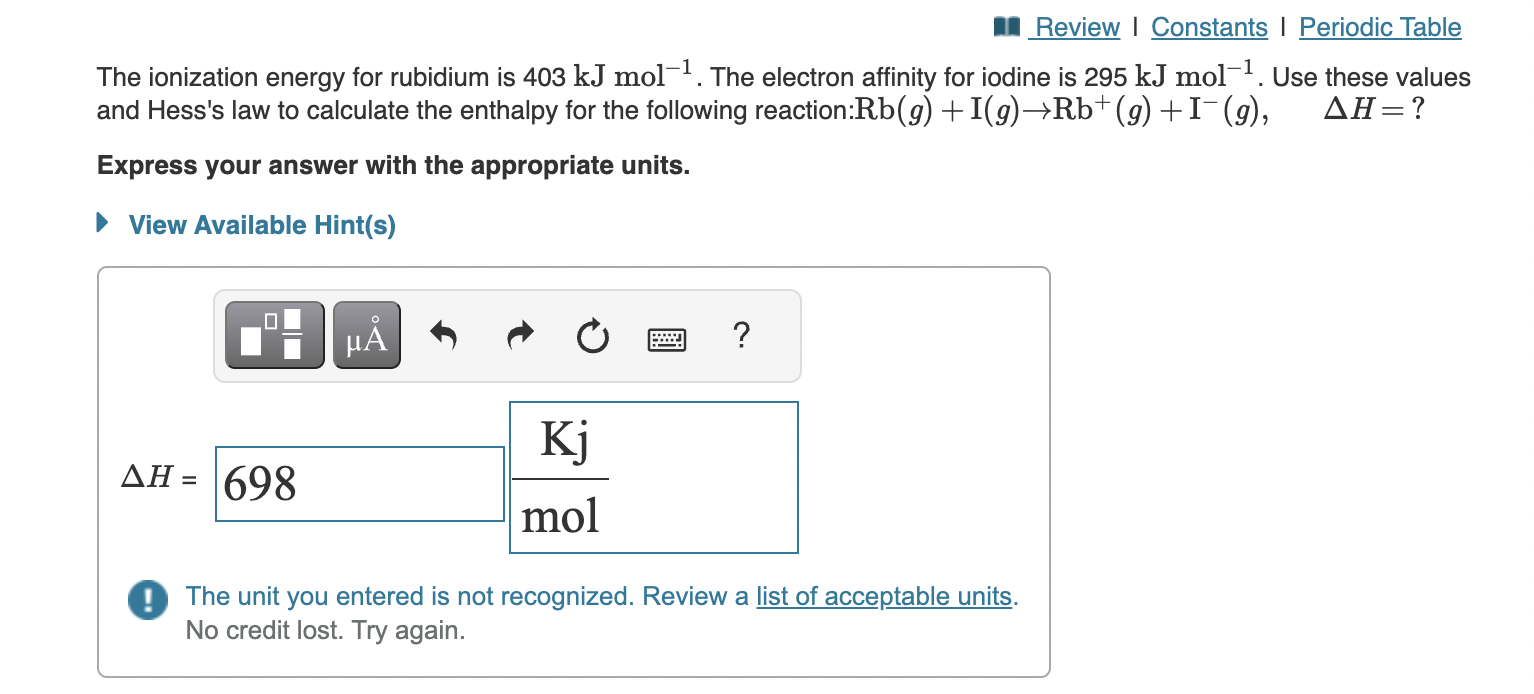Click the Kj/mol units field
The image size is (1534, 694).
click(653, 477)
